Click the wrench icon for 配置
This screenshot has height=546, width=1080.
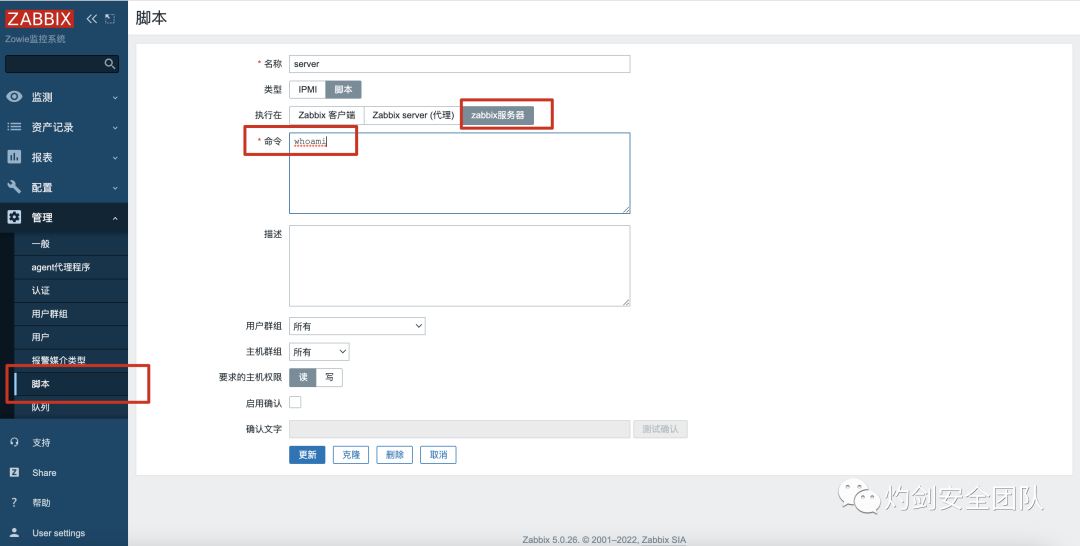click(14, 187)
